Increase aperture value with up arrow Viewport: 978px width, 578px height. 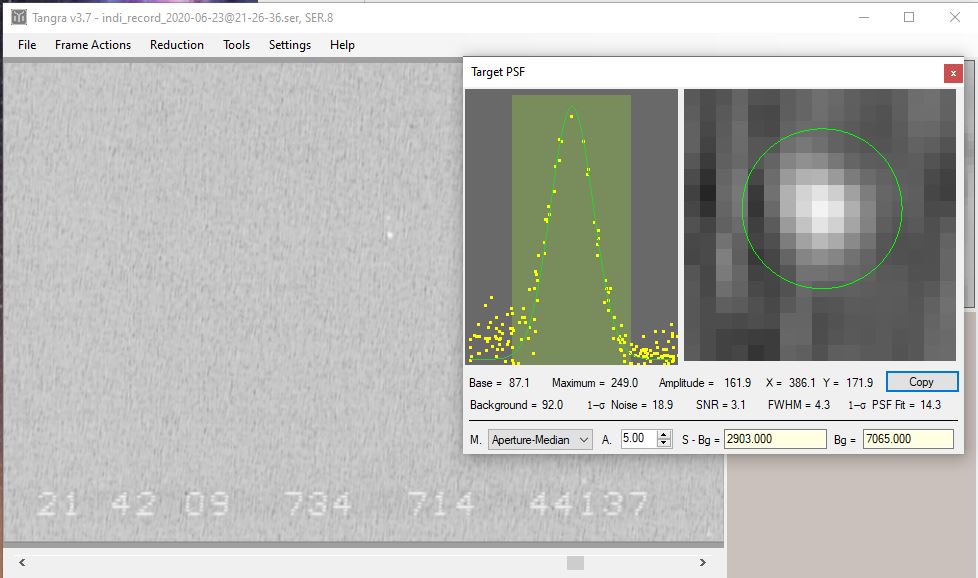(663, 435)
